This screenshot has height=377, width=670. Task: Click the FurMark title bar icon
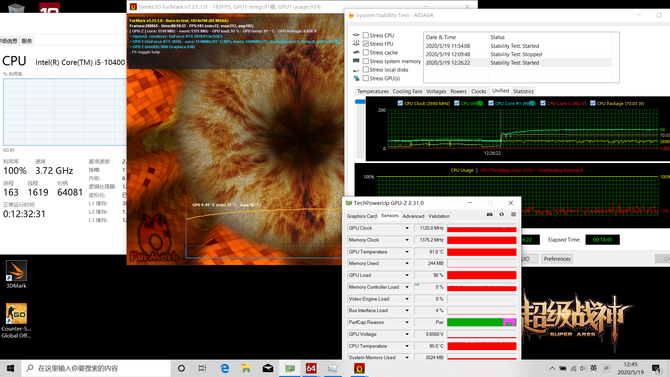click(x=133, y=6)
